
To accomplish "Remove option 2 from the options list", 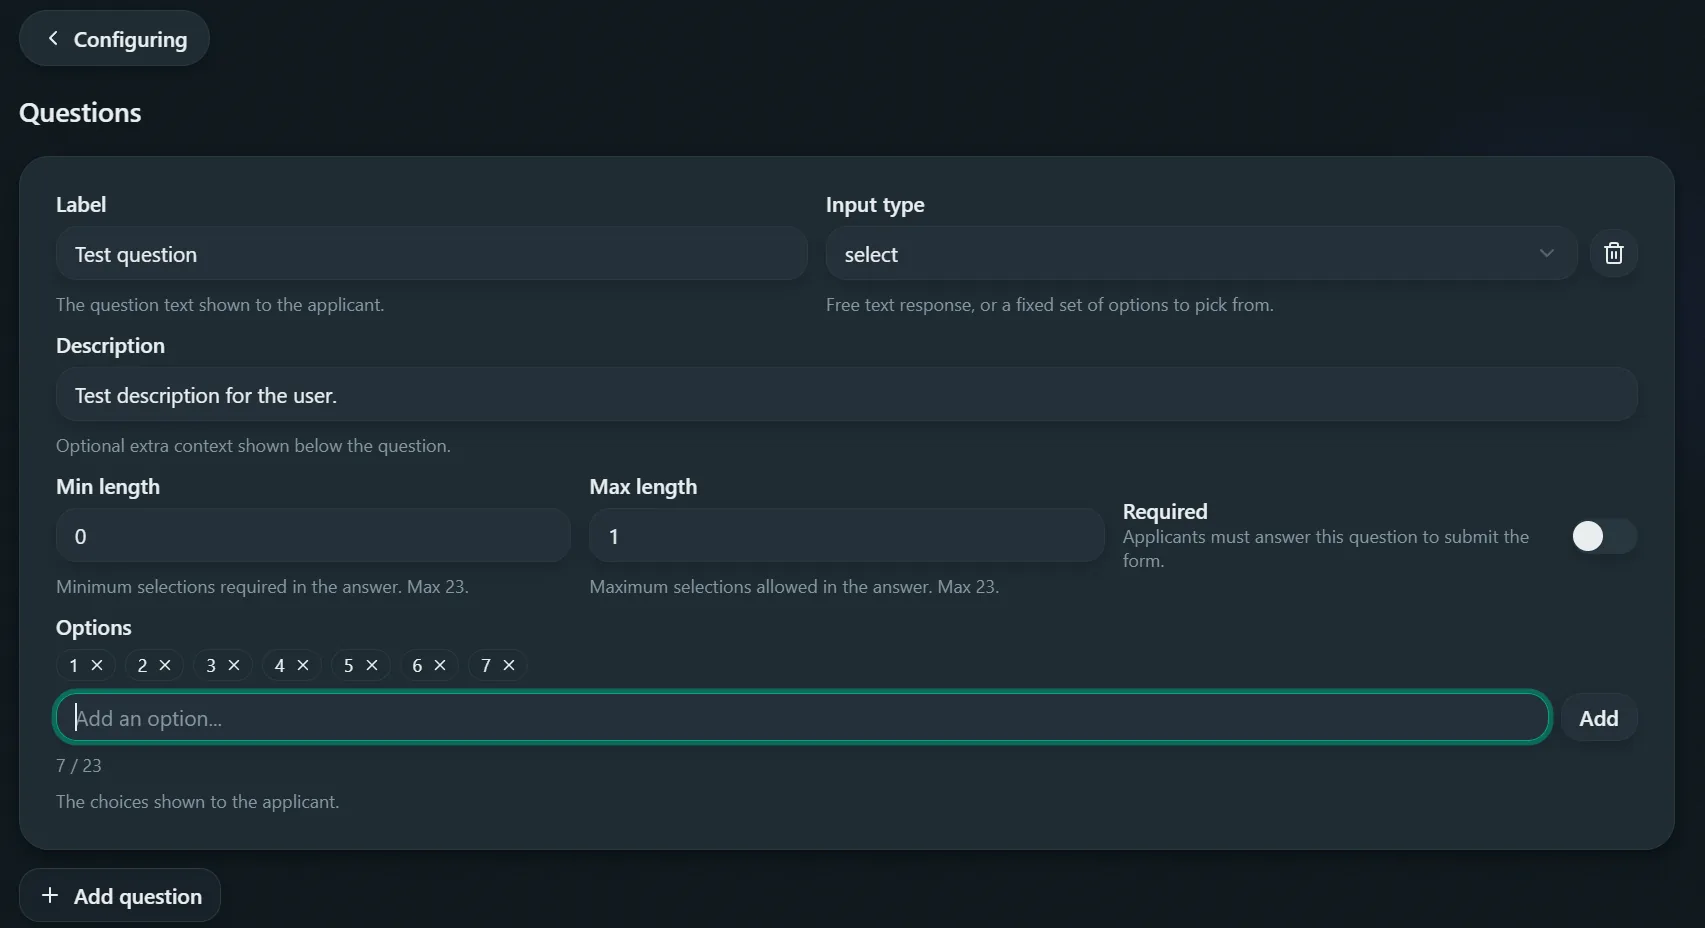I will (x=165, y=665).
